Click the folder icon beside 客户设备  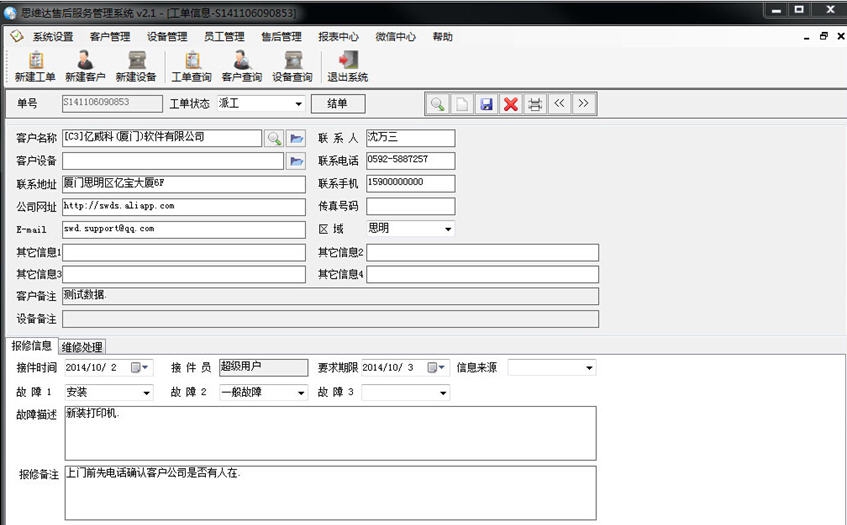coord(296,161)
